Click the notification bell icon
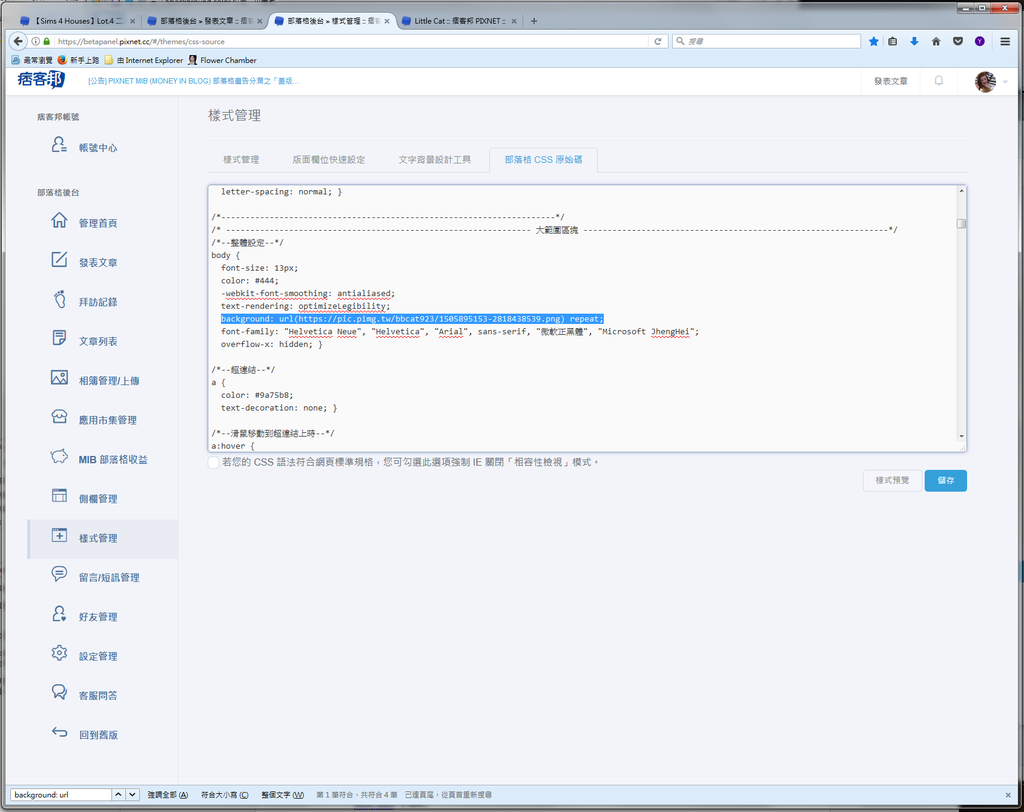 (x=938, y=81)
